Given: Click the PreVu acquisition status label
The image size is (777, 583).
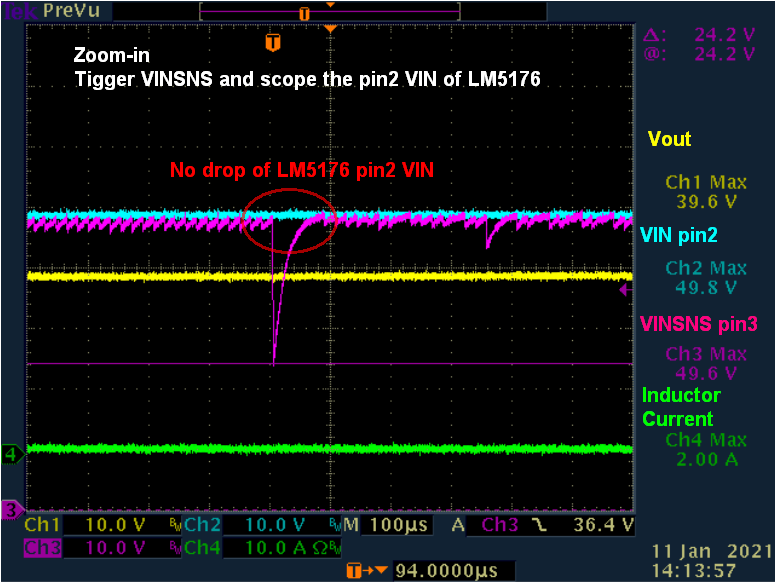Looking at the screenshot, I should click(72, 10).
